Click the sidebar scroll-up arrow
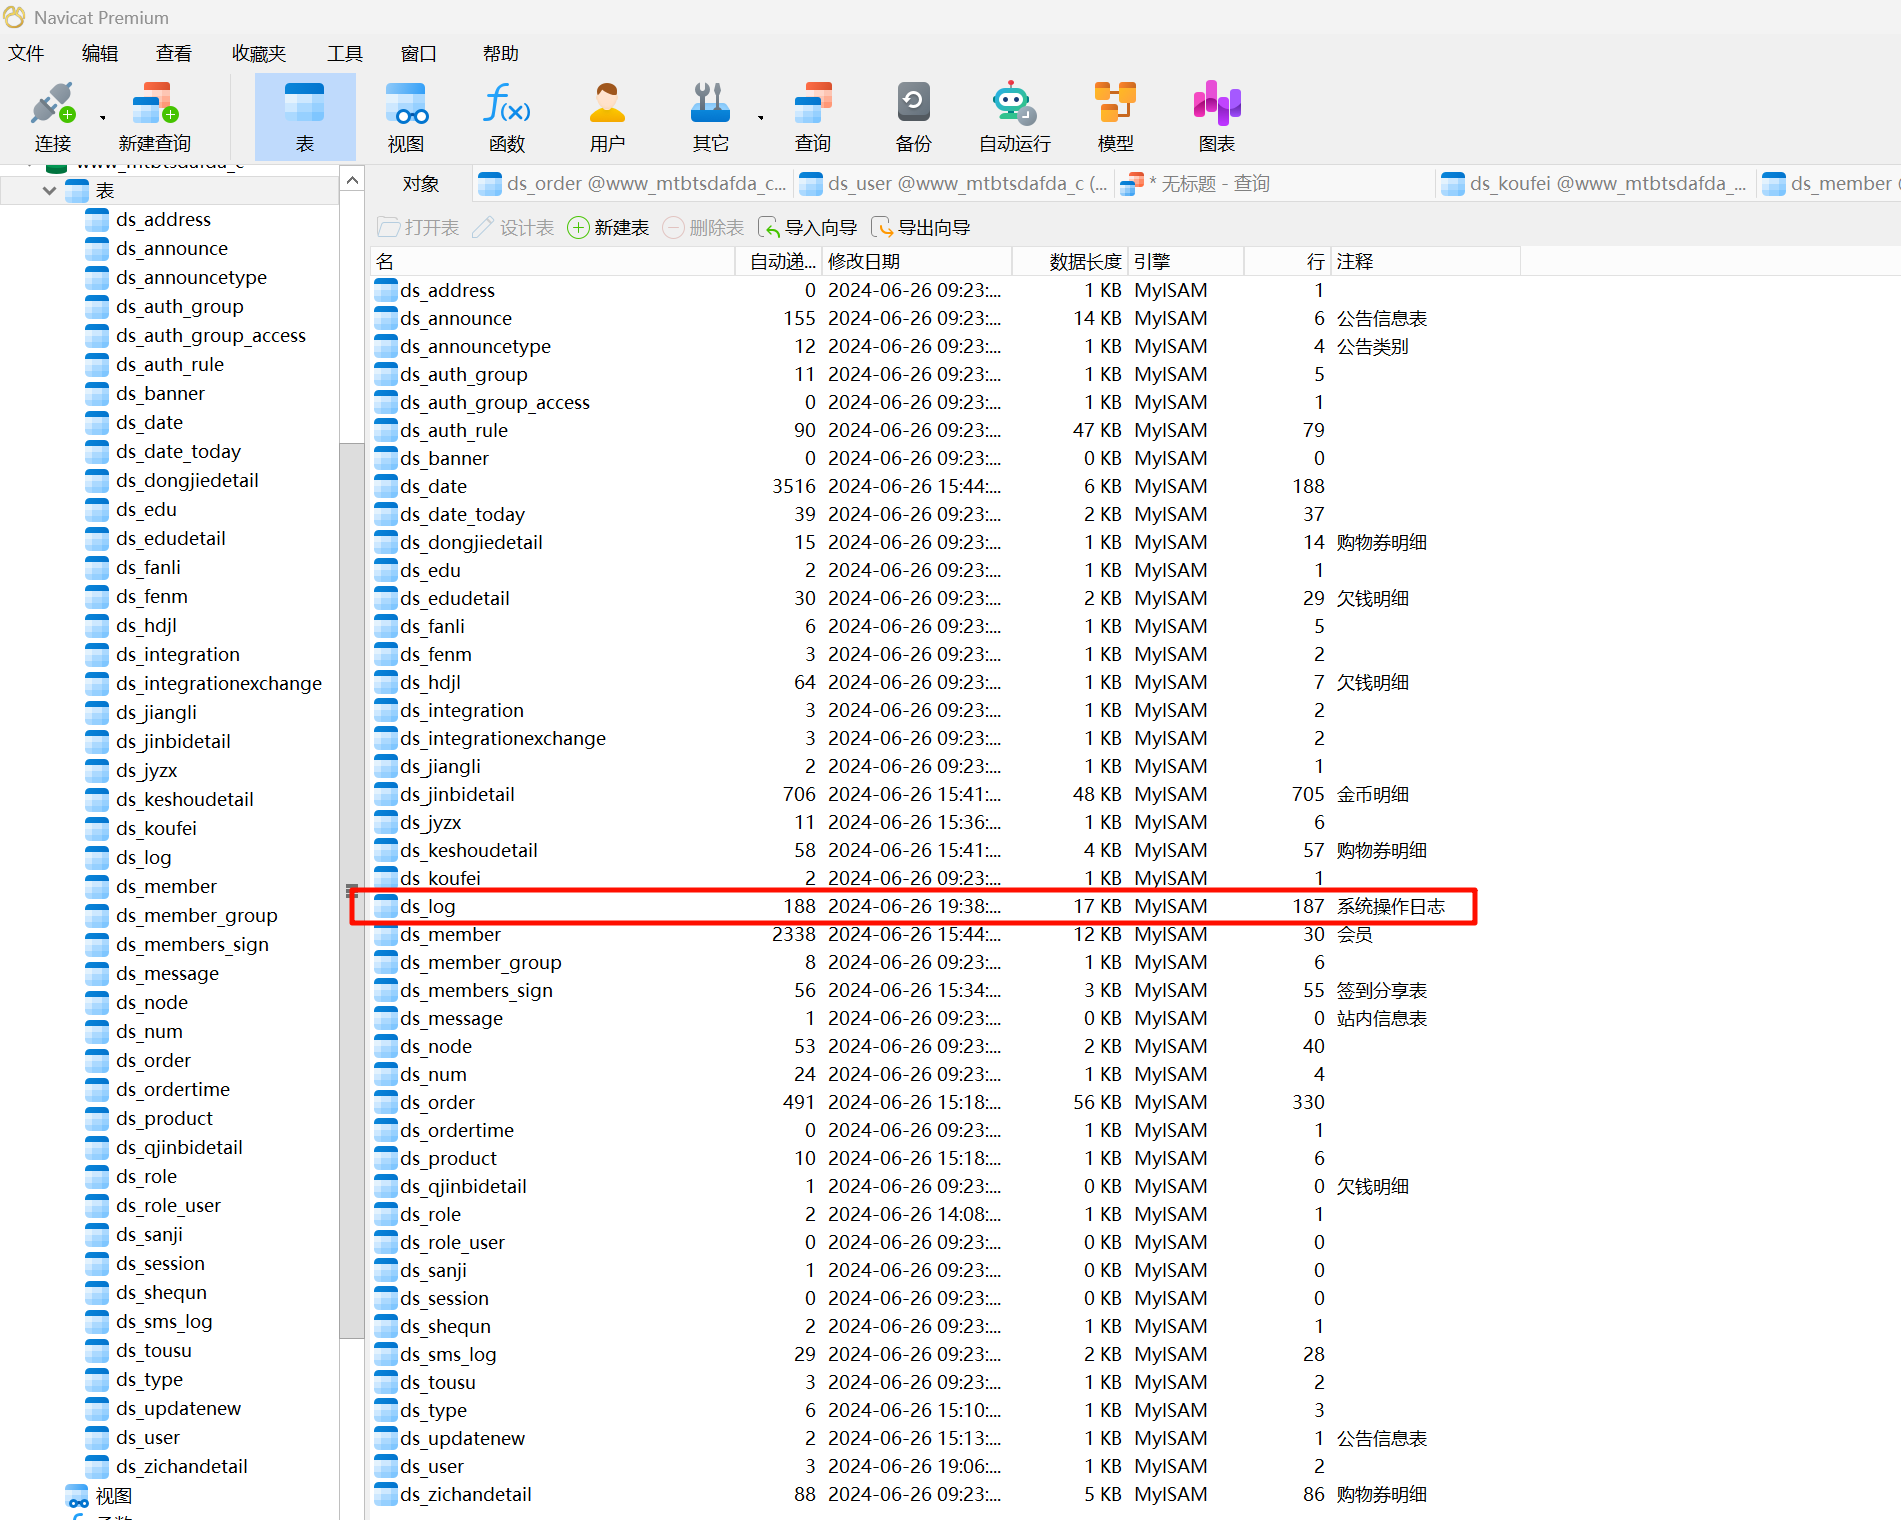The height and width of the screenshot is (1520, 1901). [352, 180]
